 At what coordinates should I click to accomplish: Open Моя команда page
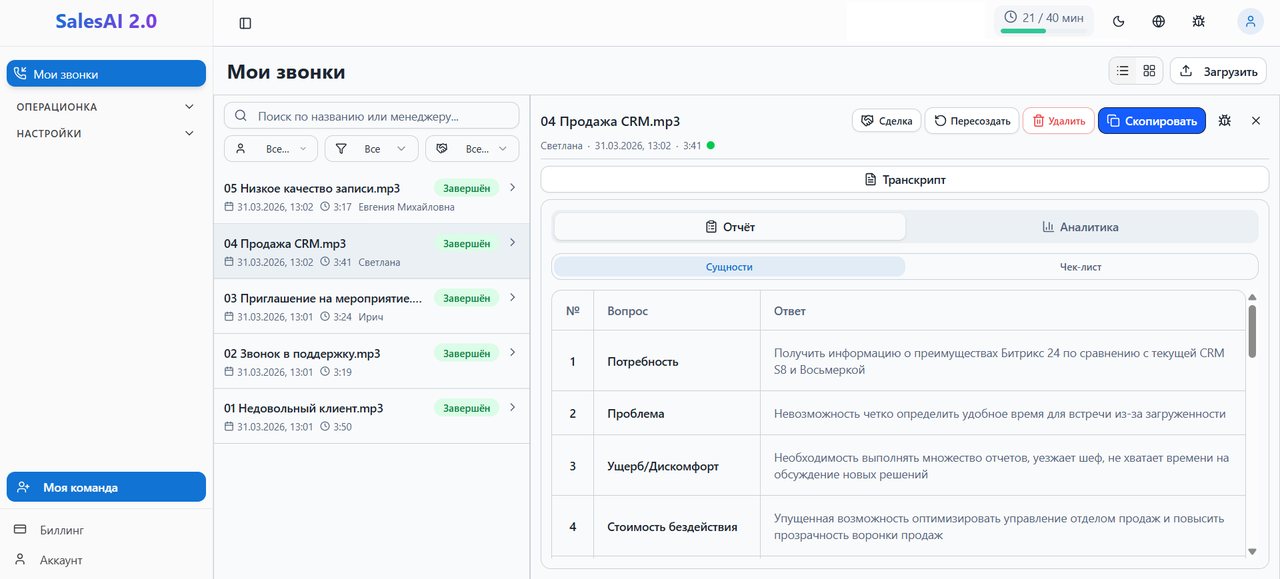tap(106, 487)
